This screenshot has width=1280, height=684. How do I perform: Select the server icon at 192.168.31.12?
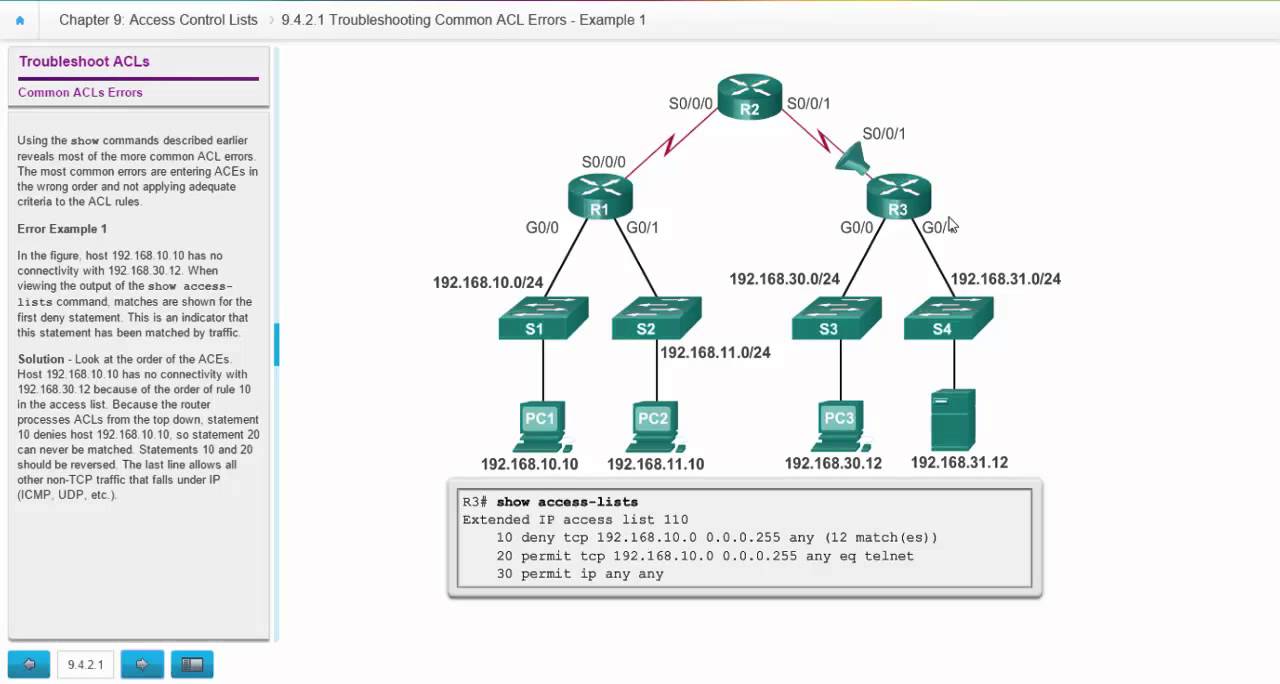click(953, 420)
